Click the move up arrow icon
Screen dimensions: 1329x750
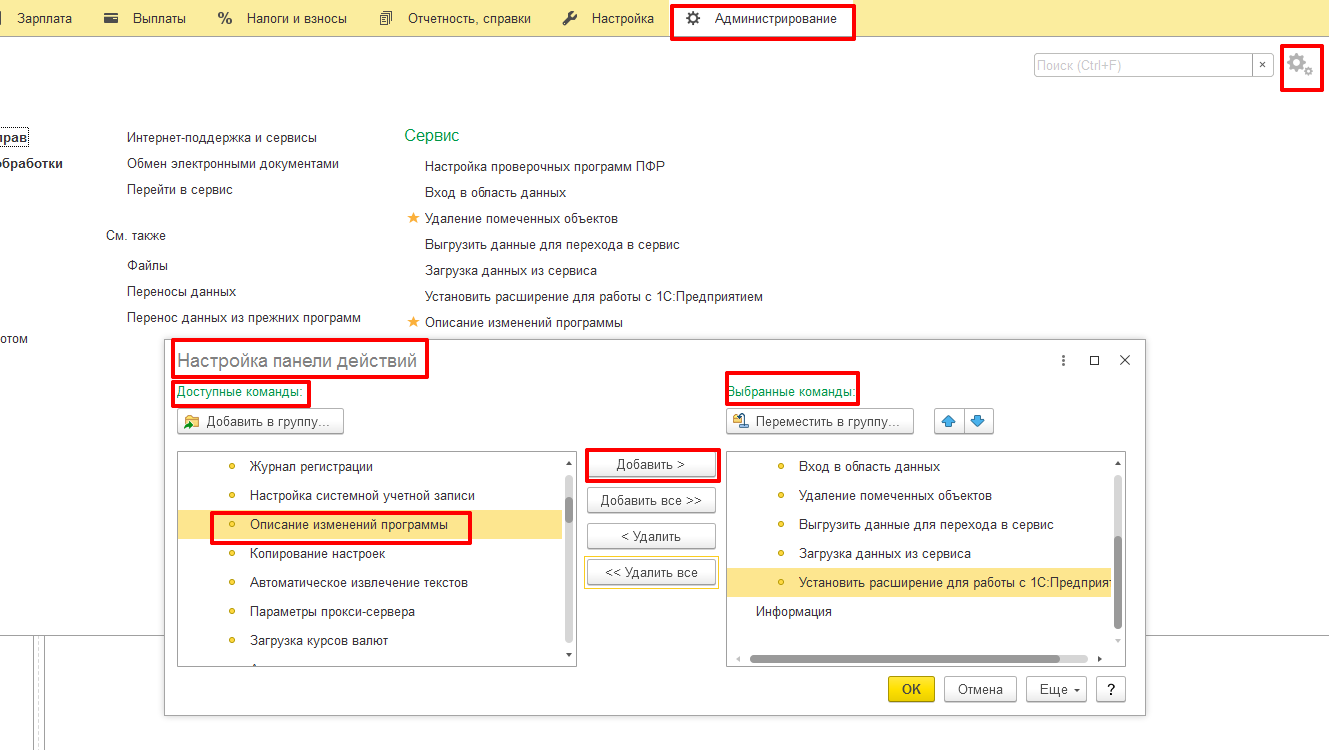949,421
